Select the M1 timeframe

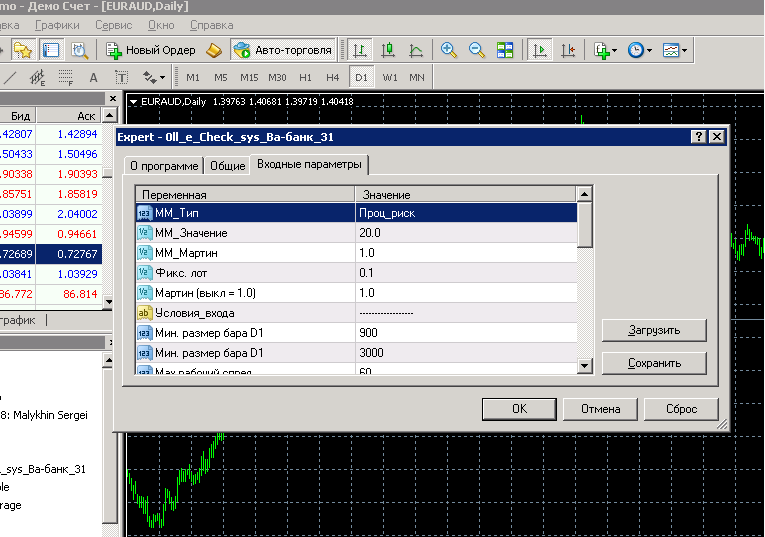coord(193,77)
